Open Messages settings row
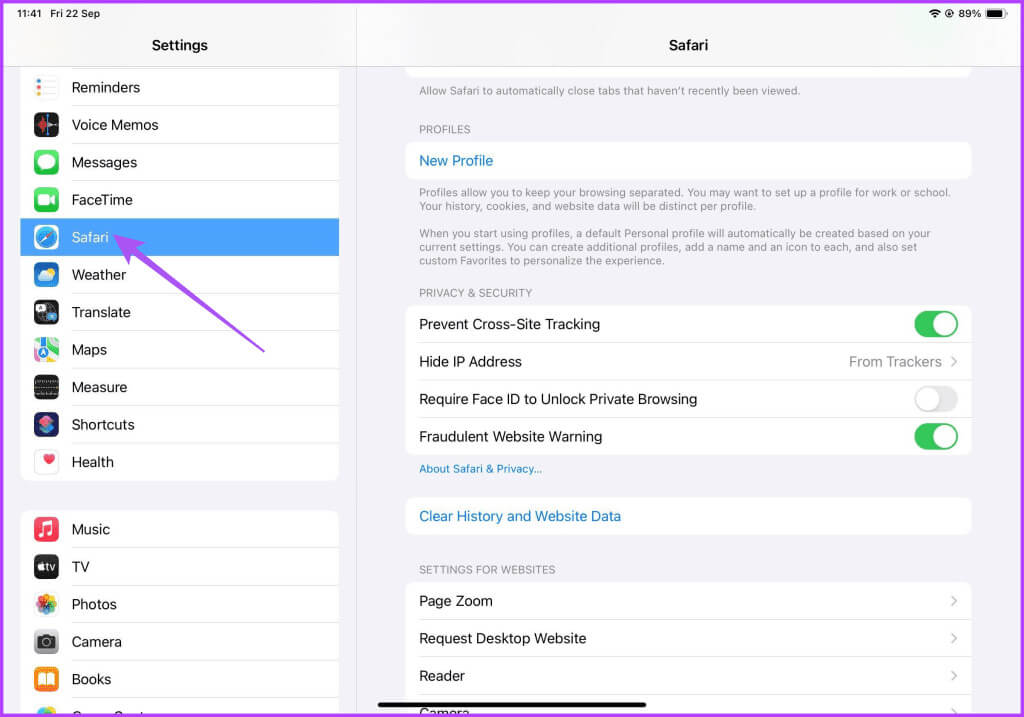The height and width of the screenshot is (717, 1024). pyautogui.click(x=180, y=162)
